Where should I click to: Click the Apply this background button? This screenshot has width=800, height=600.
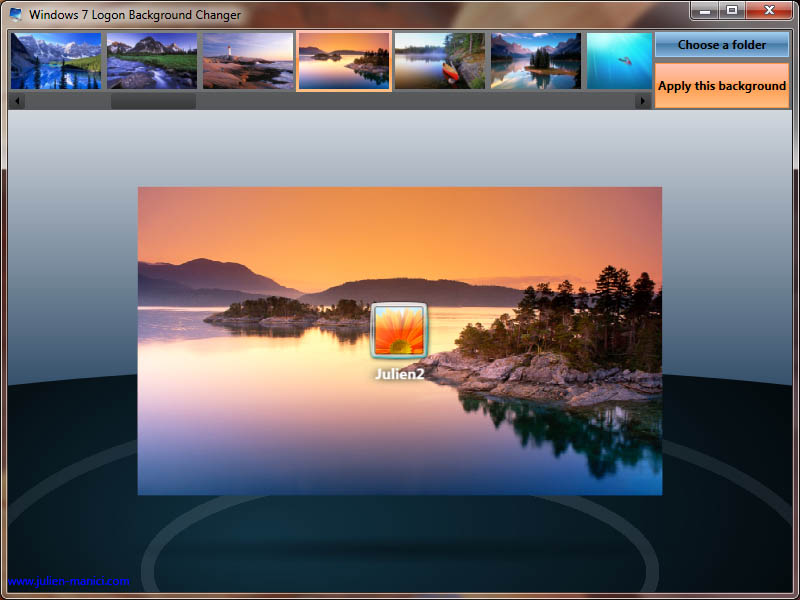(721, 85)
